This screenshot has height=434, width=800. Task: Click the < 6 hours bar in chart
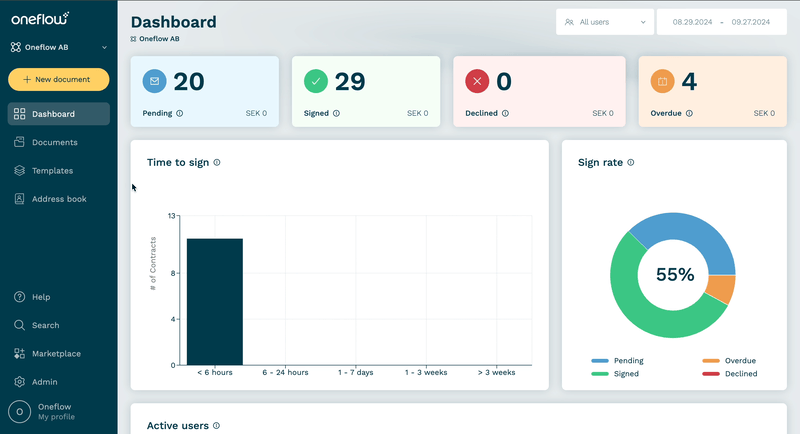point(215,301)
